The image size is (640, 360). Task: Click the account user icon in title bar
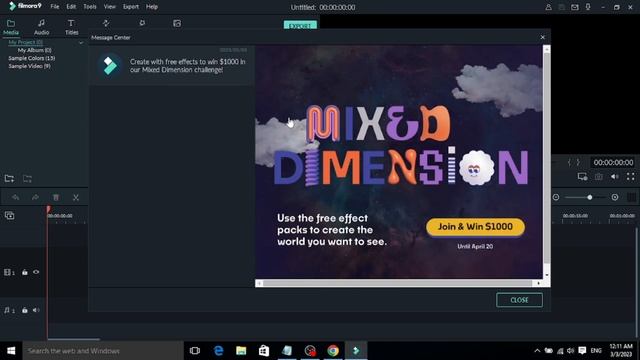(x=549, y=7)
